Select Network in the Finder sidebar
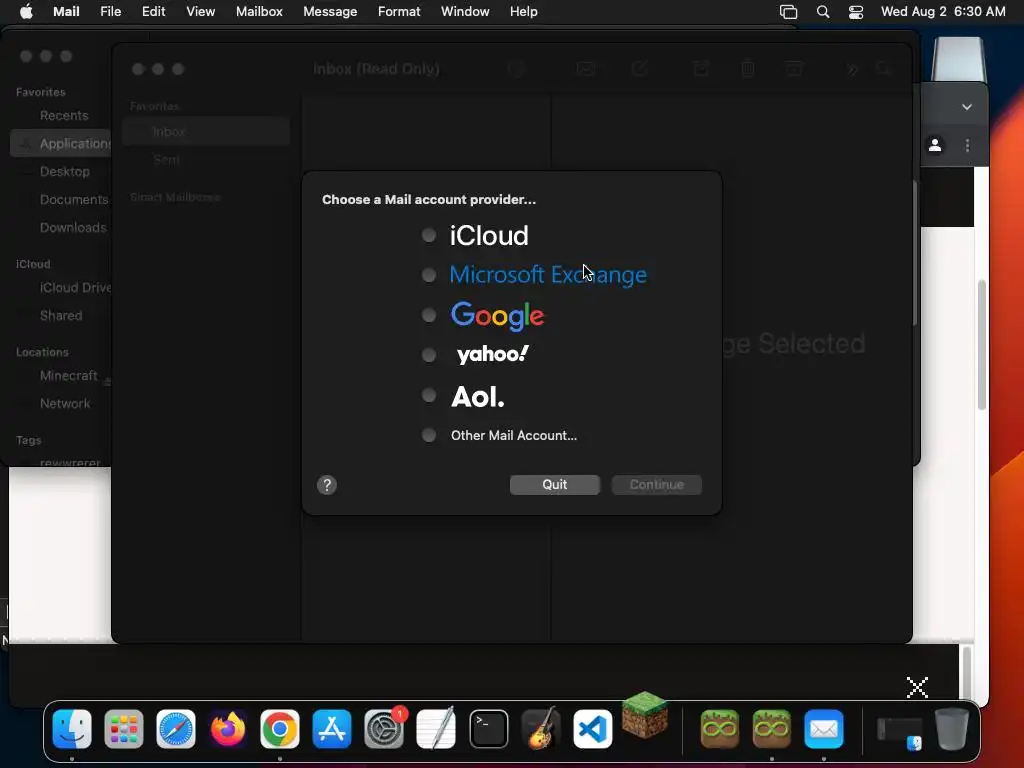The height and width of the screenshot is (768, 1024). coord(65,404)
